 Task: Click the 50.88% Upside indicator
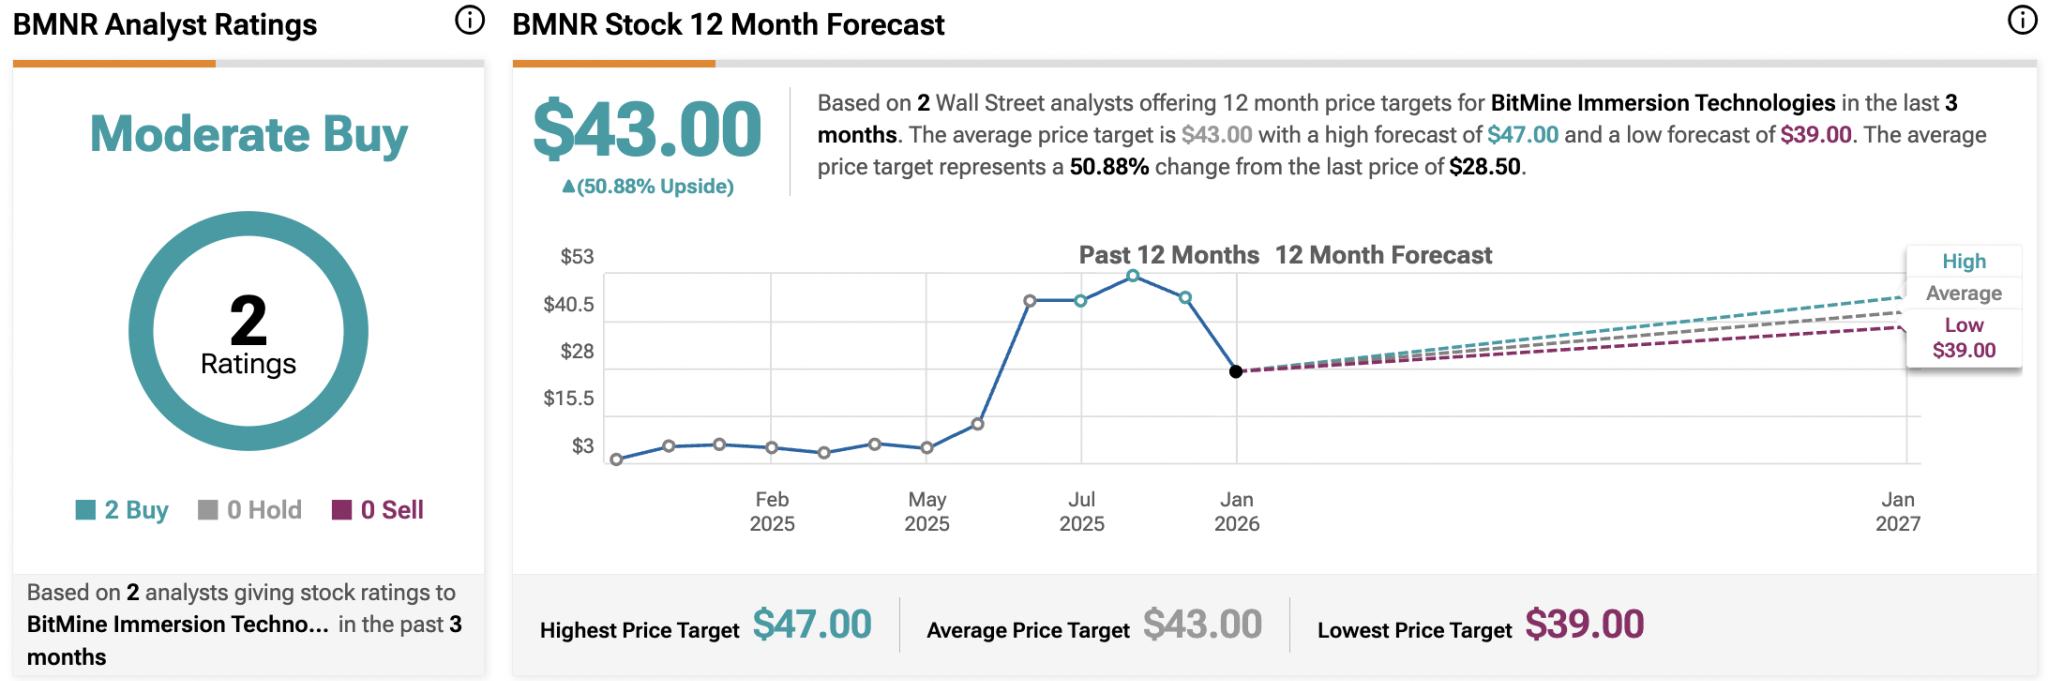tap(648, 186)
